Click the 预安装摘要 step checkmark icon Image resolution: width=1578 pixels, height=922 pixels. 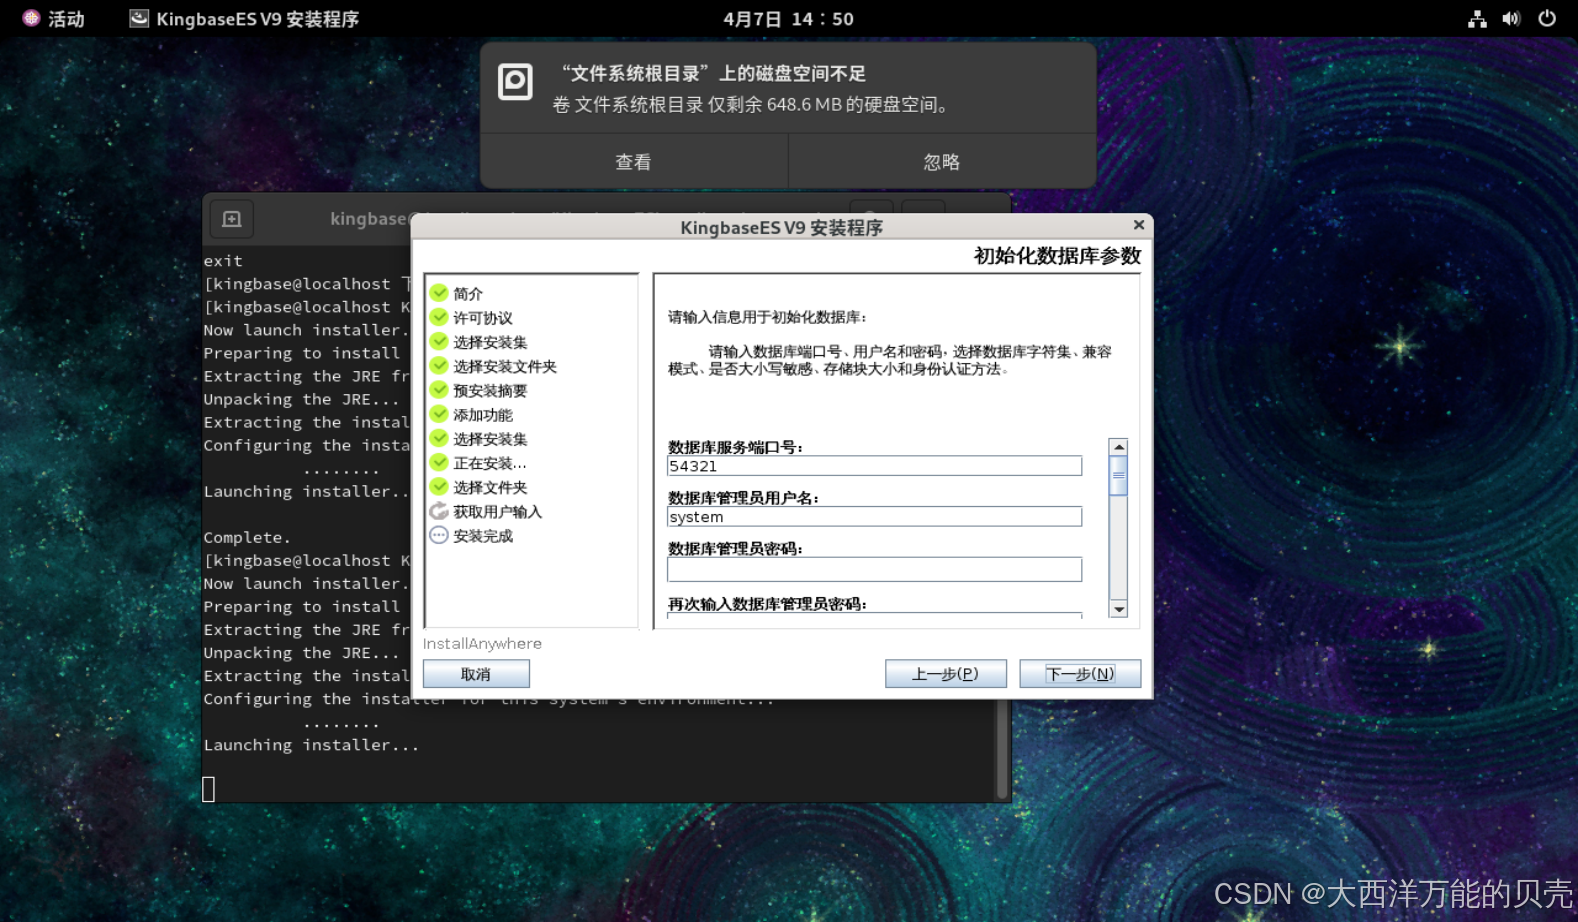[439, 390]
